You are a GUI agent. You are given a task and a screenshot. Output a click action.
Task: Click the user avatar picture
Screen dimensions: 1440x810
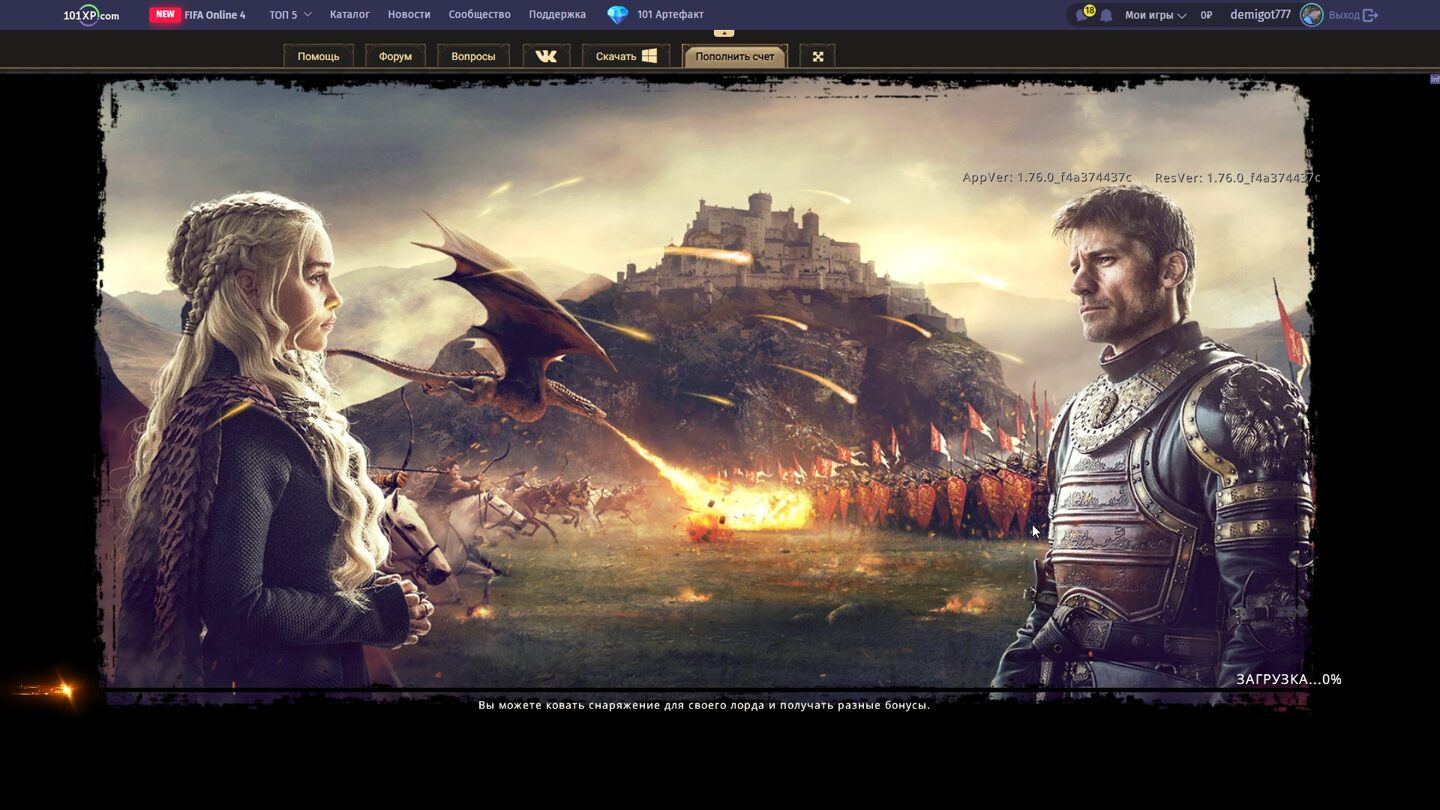[x=1311, y=15]
